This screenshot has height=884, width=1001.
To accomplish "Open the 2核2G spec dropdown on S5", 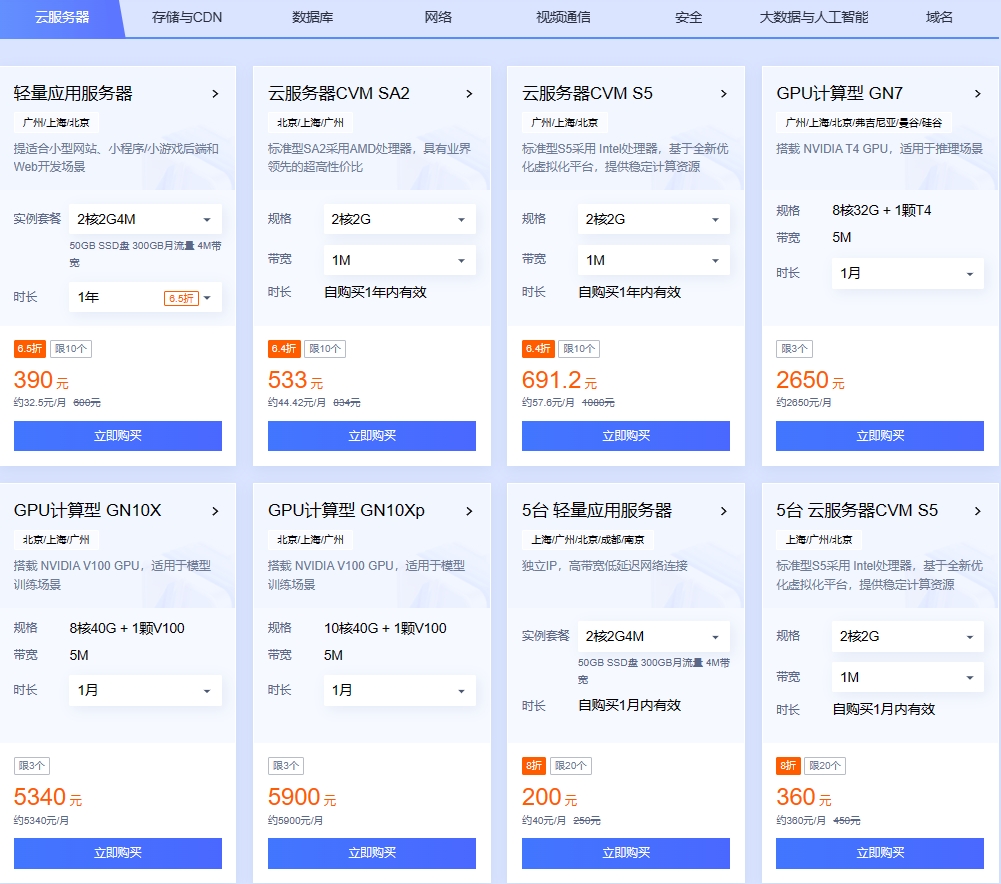I will (653, 218).
